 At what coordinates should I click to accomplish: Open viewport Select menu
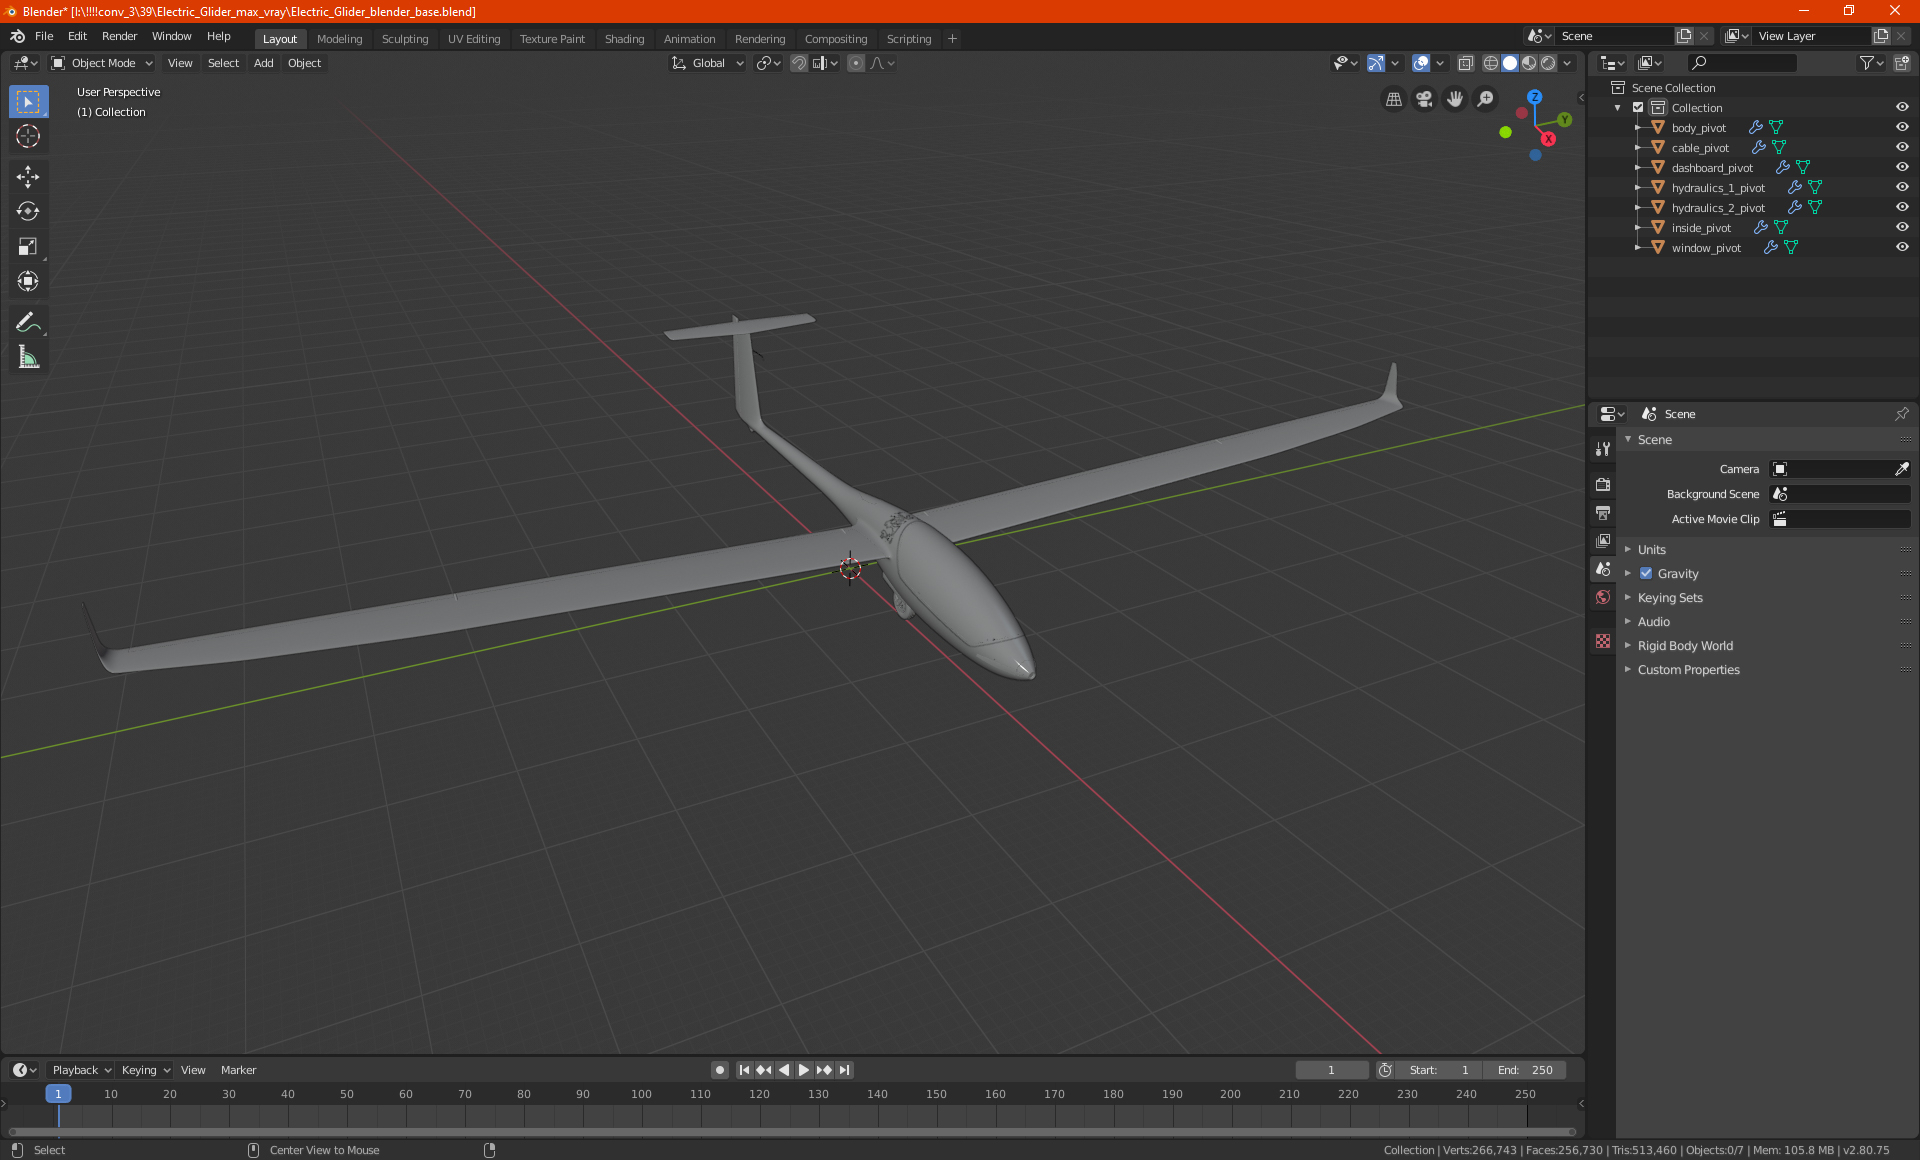click(223, 63)
